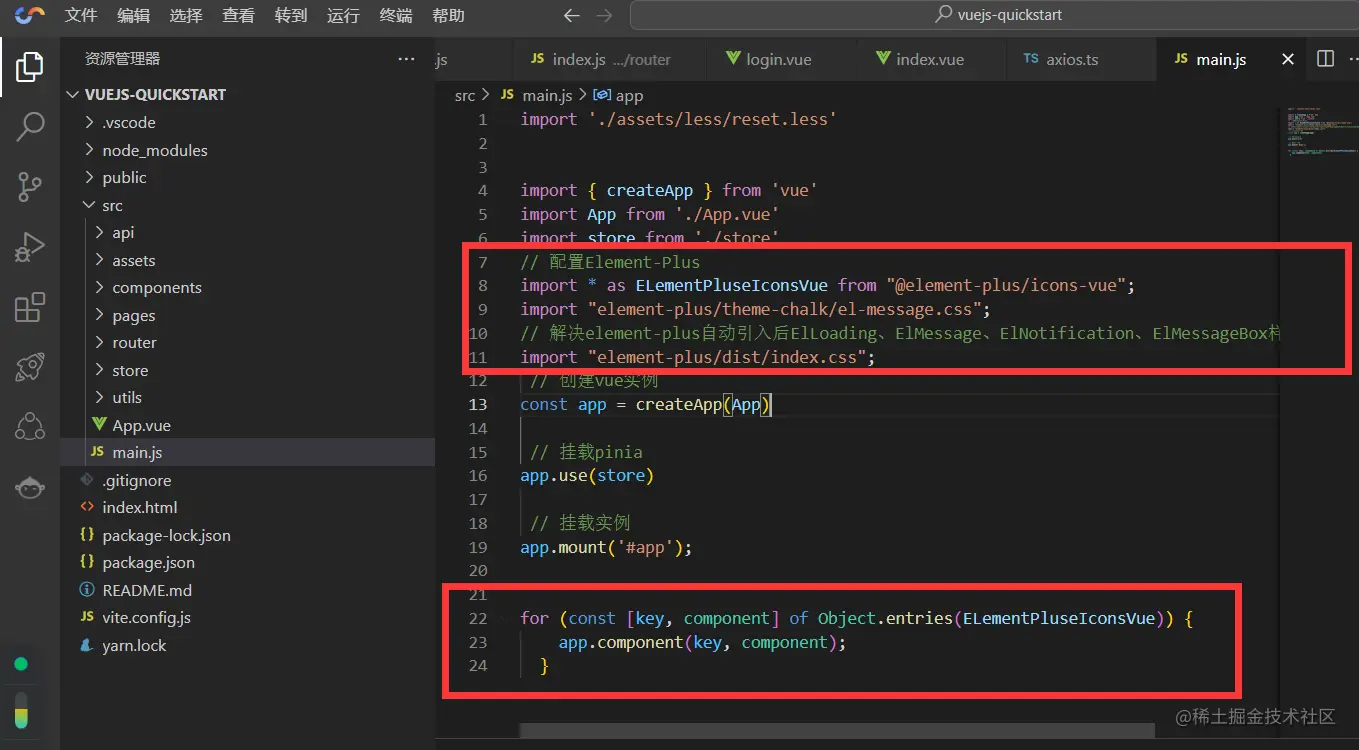Click the monkey face icon in activity bar
The height and width of the screenshot is (750, 1359).
(30, 487)
